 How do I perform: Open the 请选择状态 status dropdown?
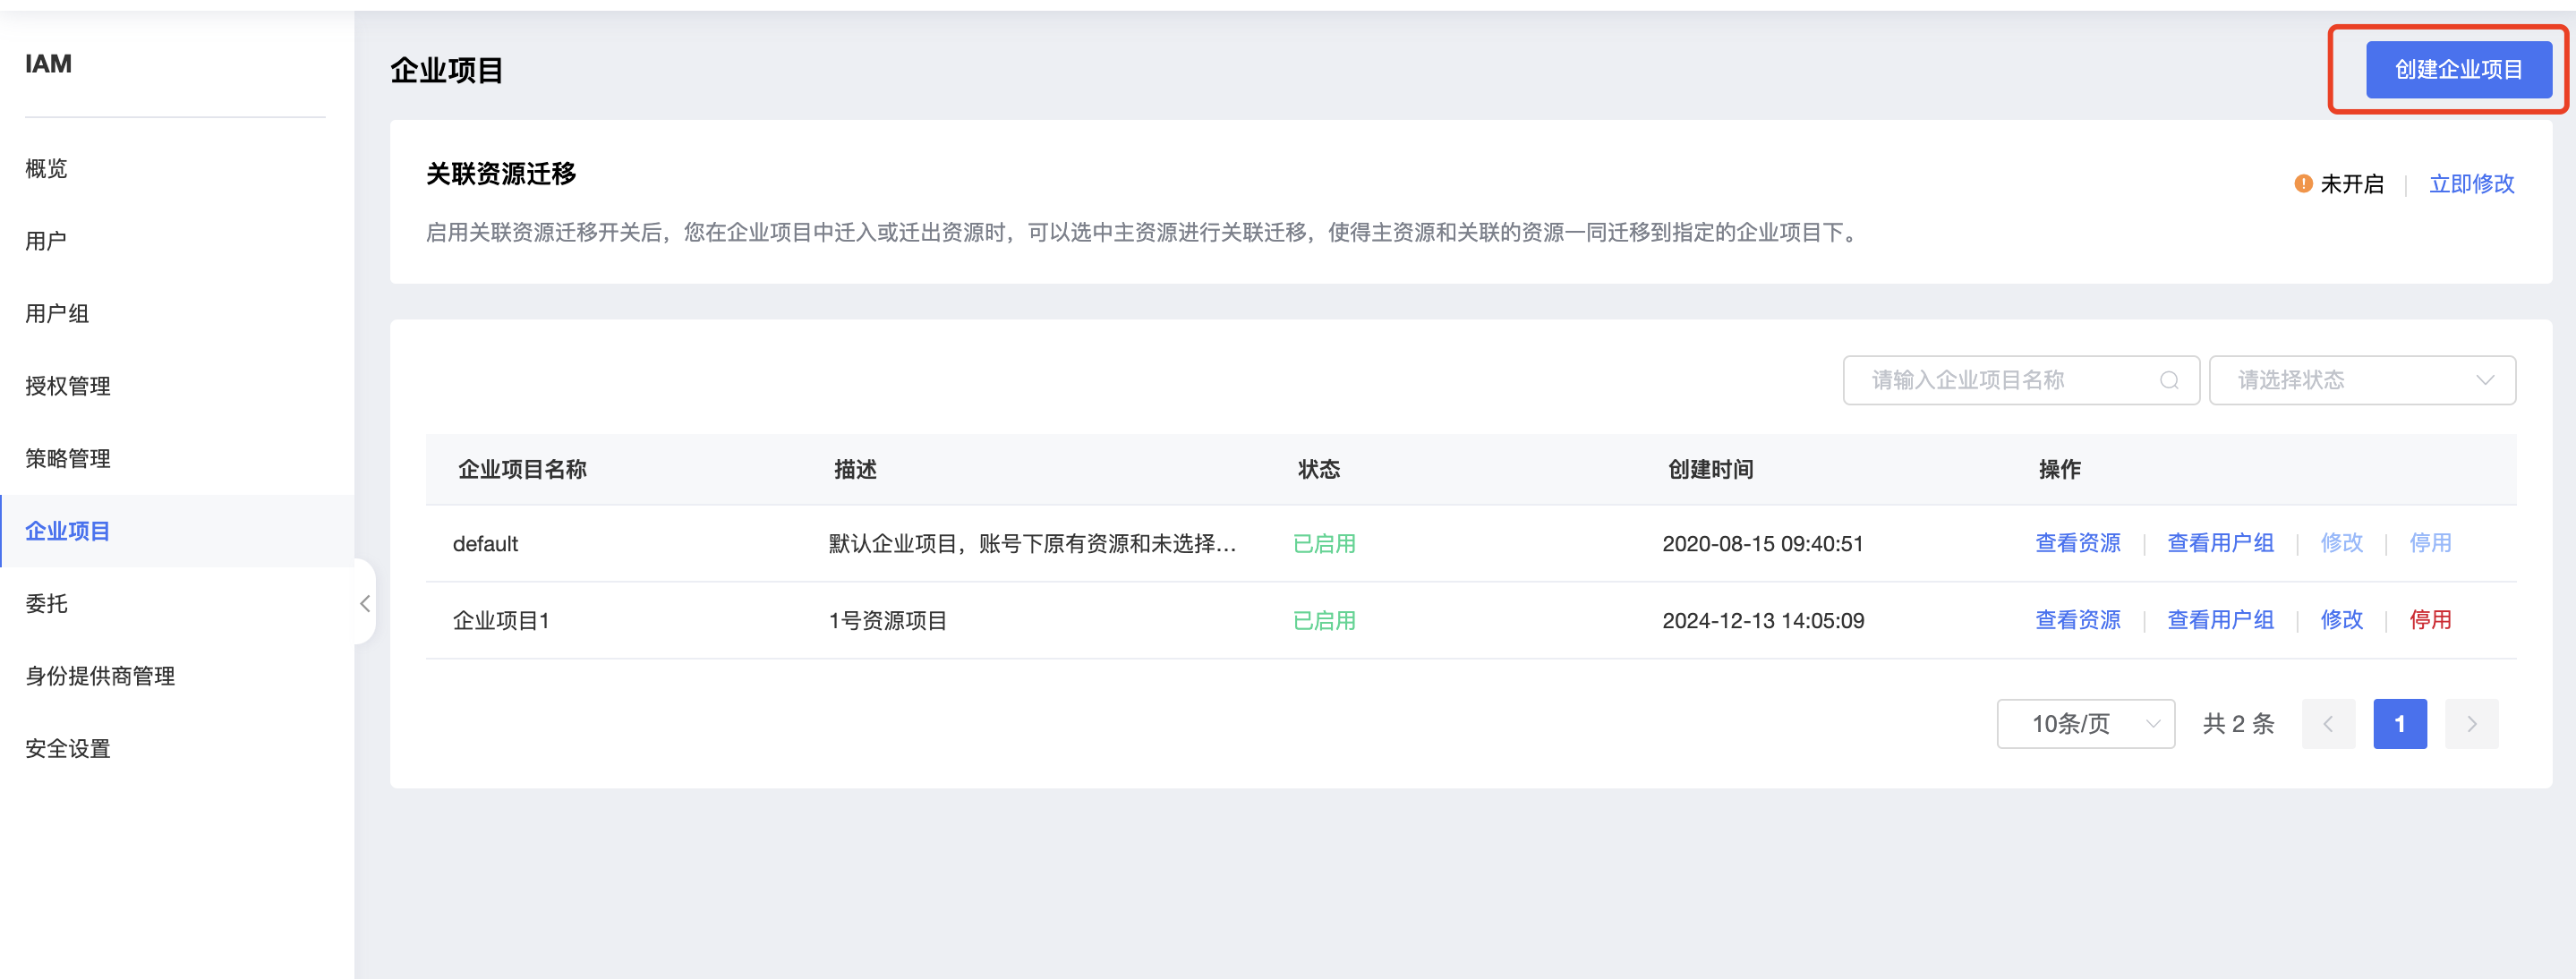2362,380
